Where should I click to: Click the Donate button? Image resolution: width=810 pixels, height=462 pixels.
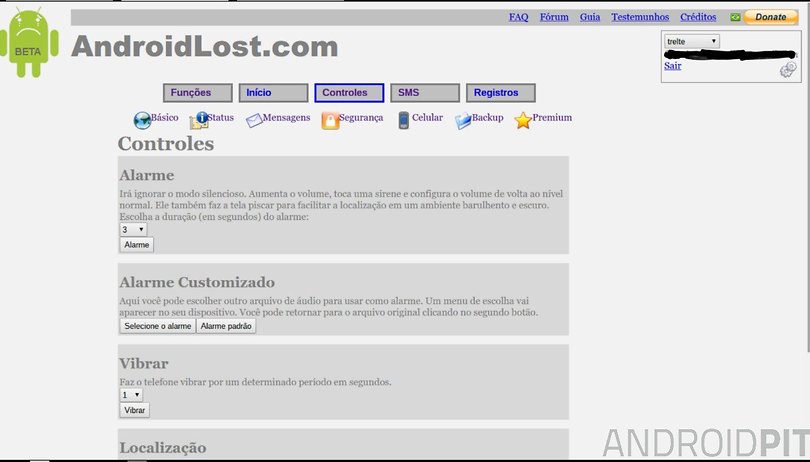click(771, 17)
